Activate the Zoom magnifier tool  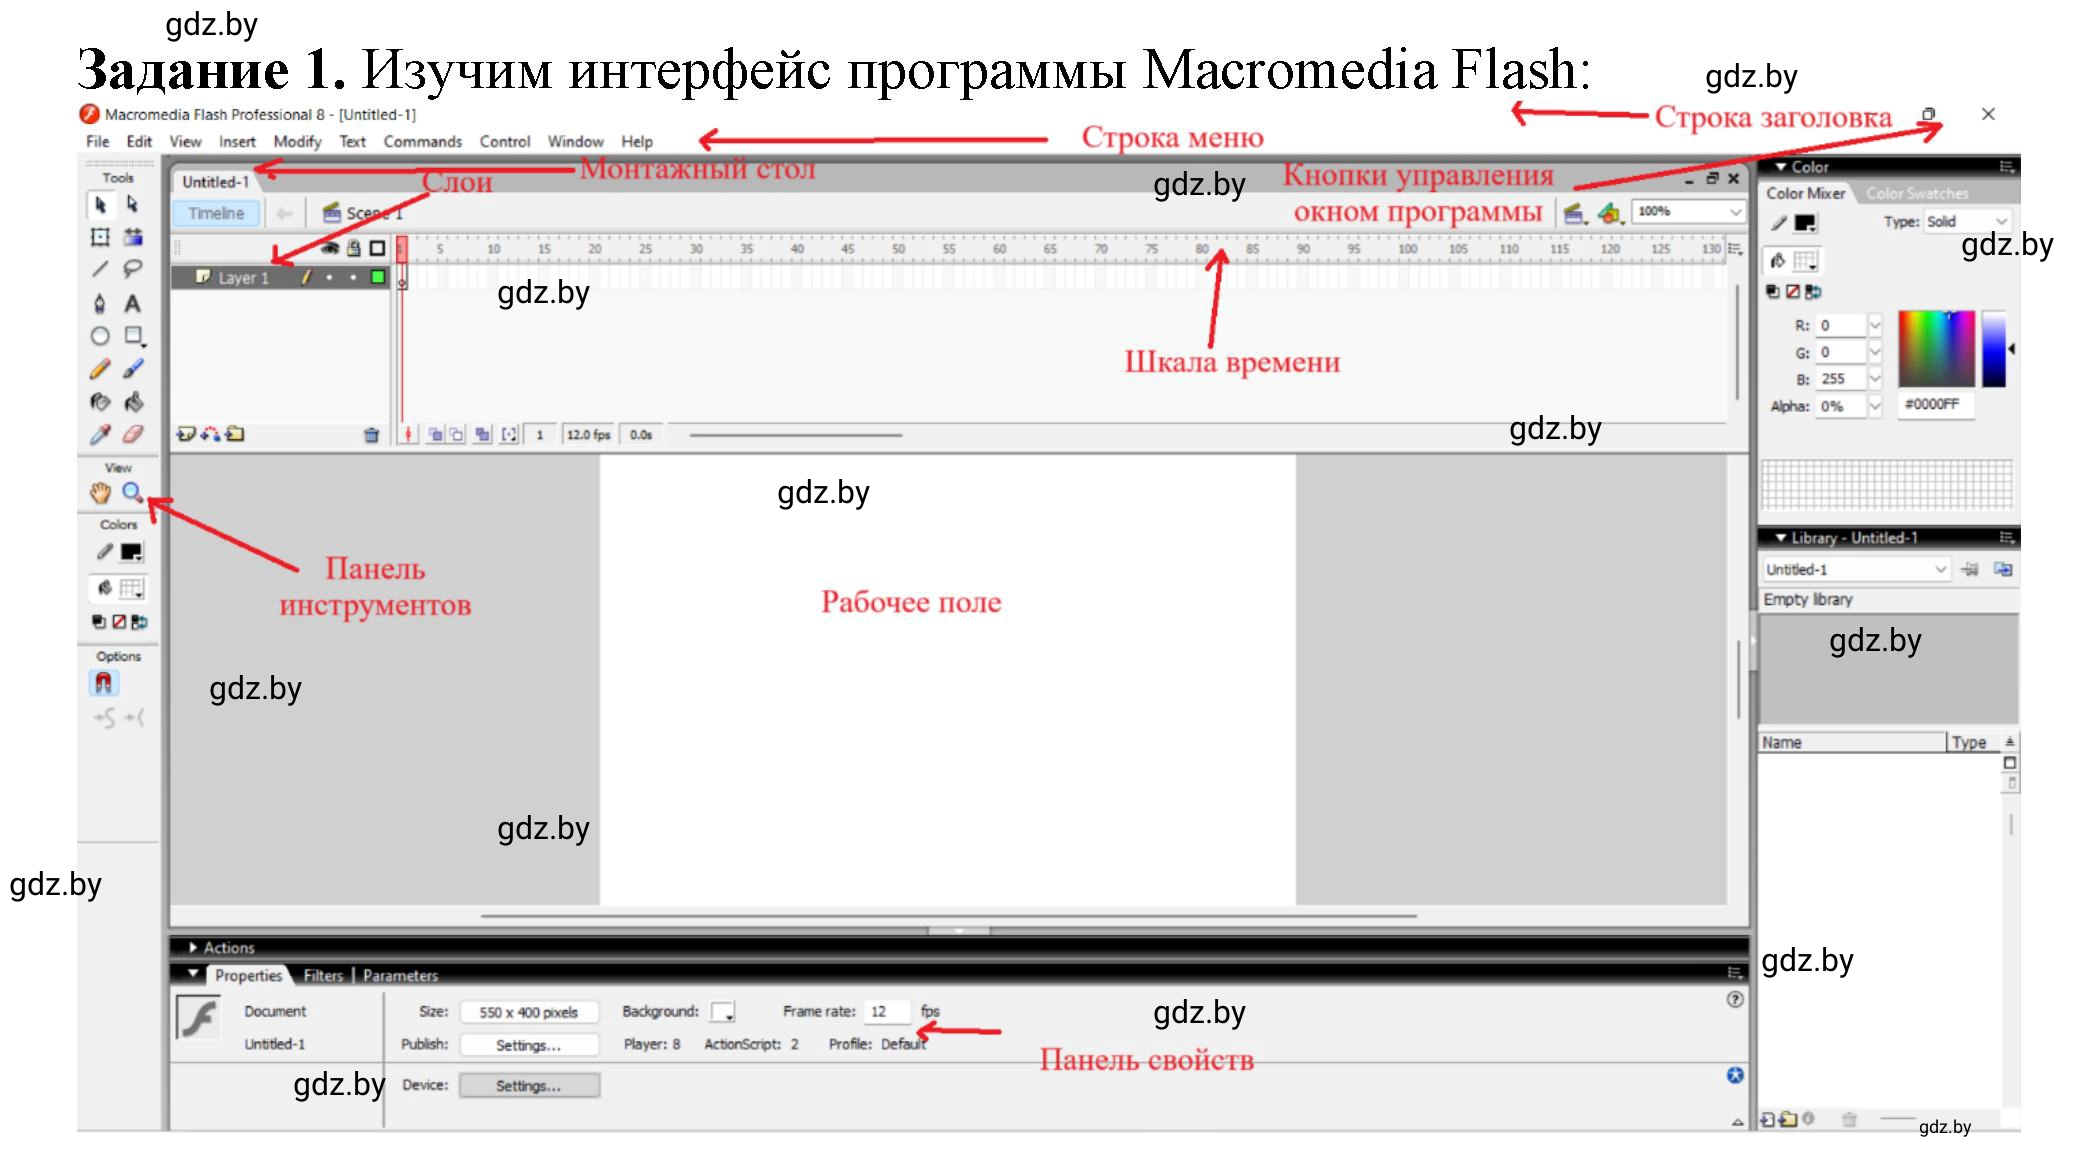[132, 492]
